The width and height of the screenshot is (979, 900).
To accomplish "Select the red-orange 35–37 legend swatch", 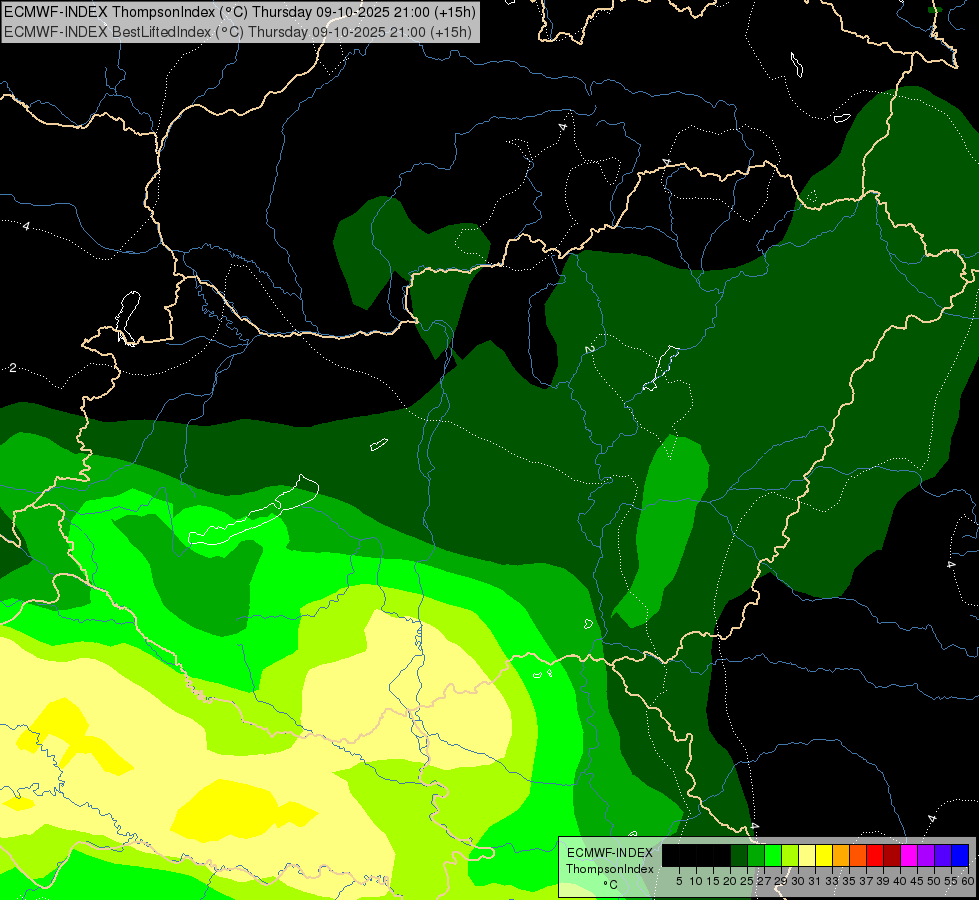I will [858, 855].
